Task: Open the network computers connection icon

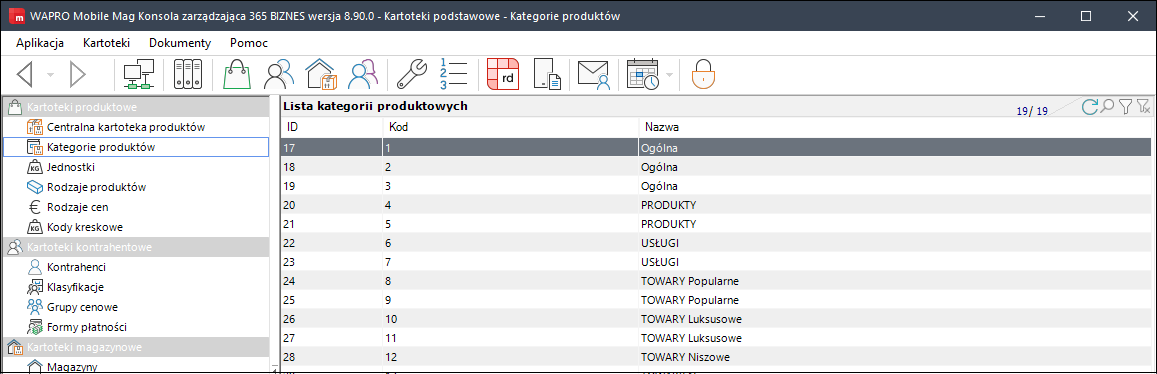Action: pos(138,75)
